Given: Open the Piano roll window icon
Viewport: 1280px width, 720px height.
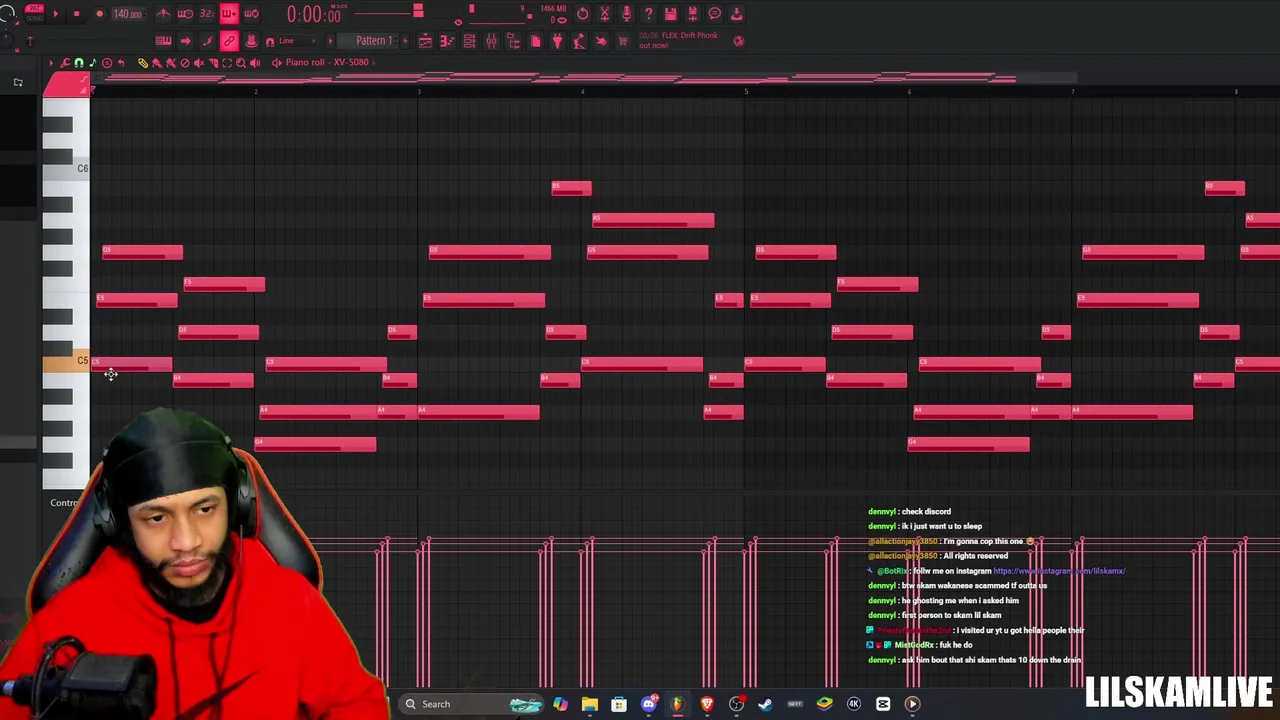Looking at the screenshot, I should click(x=447, y=41).
